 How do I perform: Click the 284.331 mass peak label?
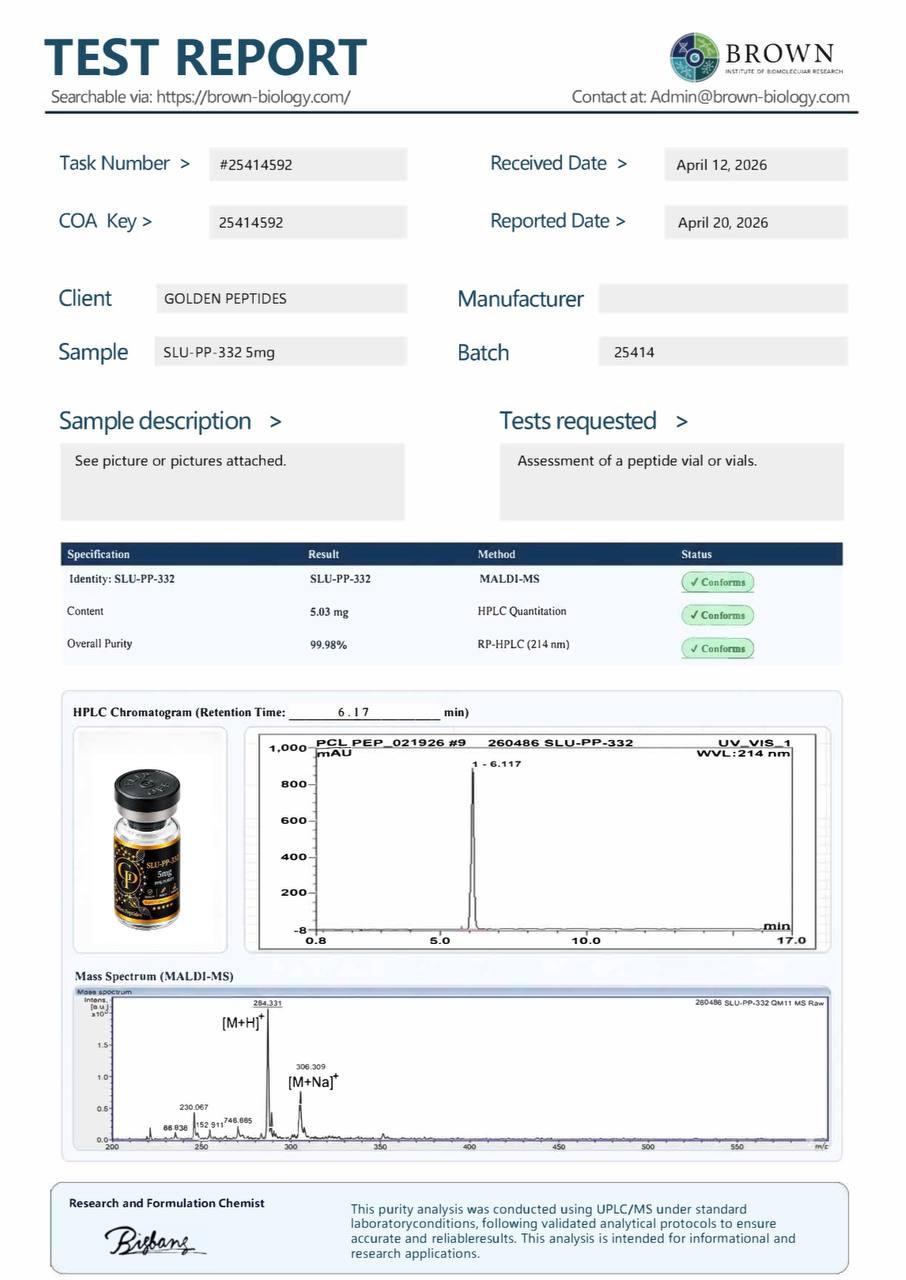click(267, 1003)
